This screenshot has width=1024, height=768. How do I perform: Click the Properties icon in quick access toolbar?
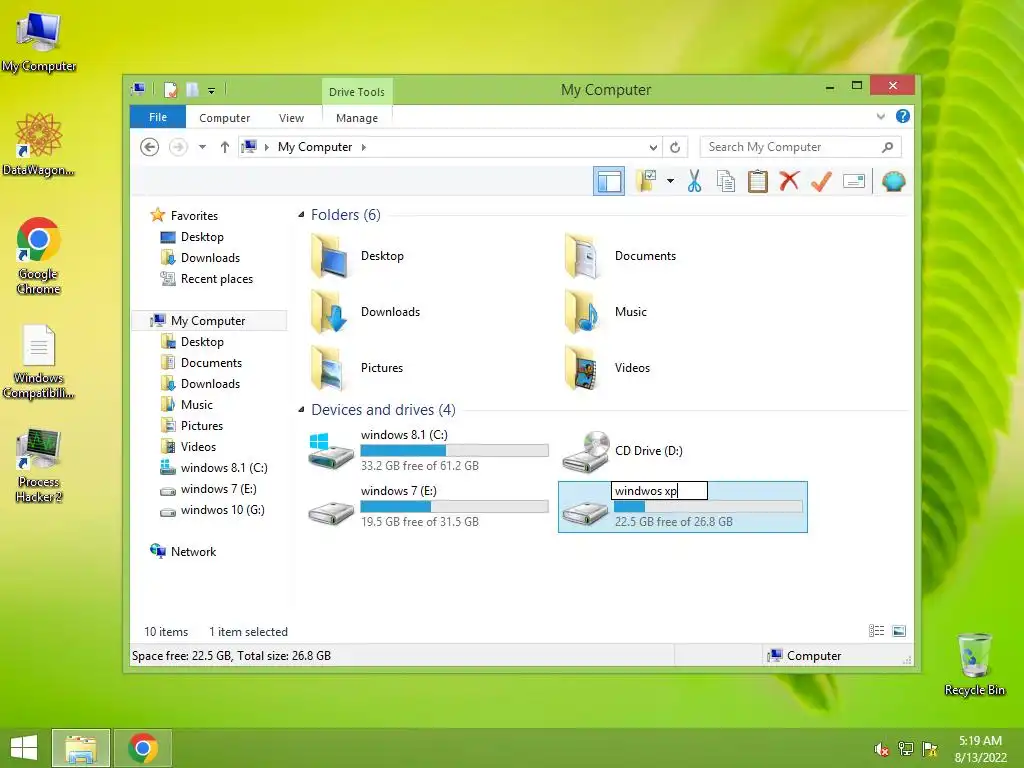170,89
